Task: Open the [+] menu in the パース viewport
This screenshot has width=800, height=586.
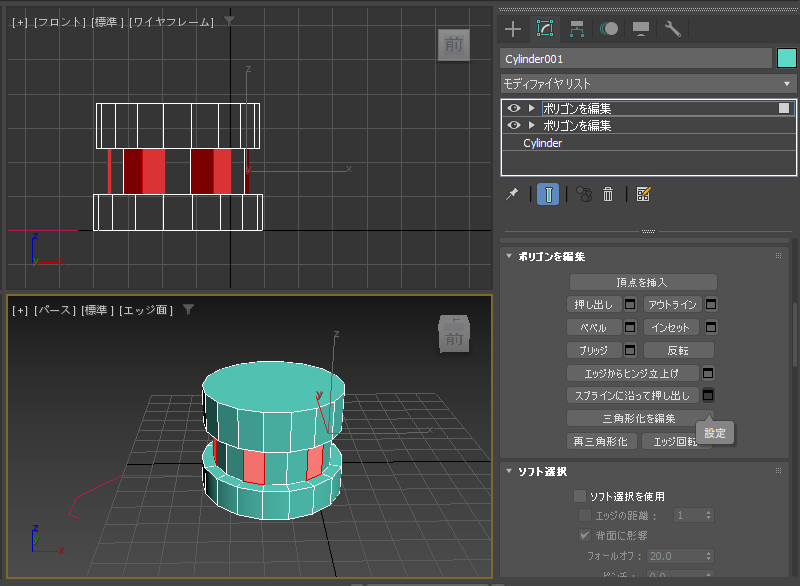Action: [x=20, y=310]
